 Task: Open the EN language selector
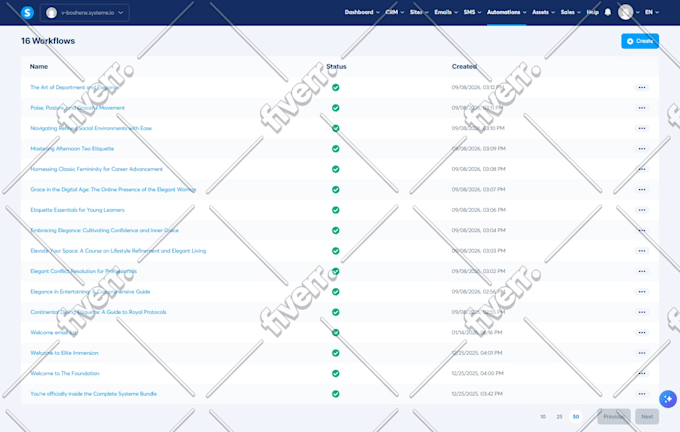pos(652,12)
